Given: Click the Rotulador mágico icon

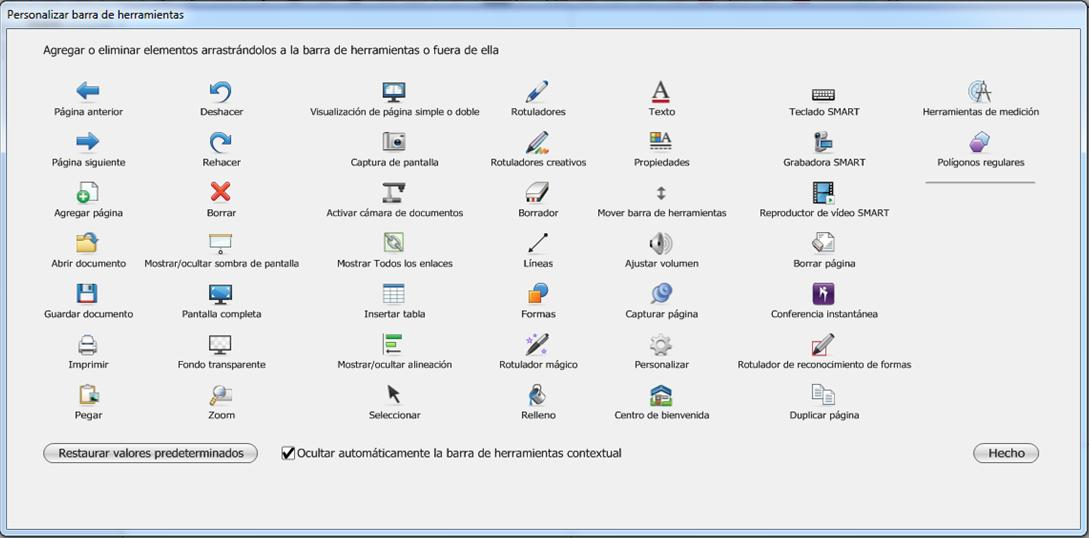Looking at the screenshot, I should click(x=537, y=344).
